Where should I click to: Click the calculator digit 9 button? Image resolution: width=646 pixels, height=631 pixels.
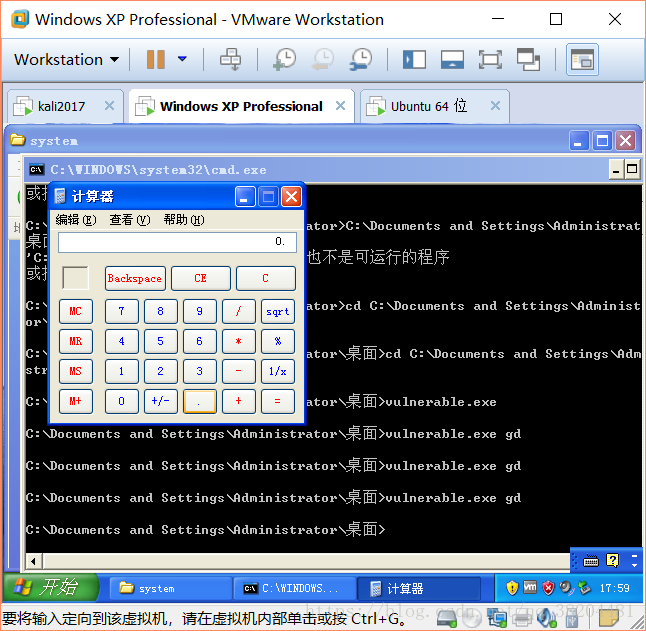(x=200, y=311)
